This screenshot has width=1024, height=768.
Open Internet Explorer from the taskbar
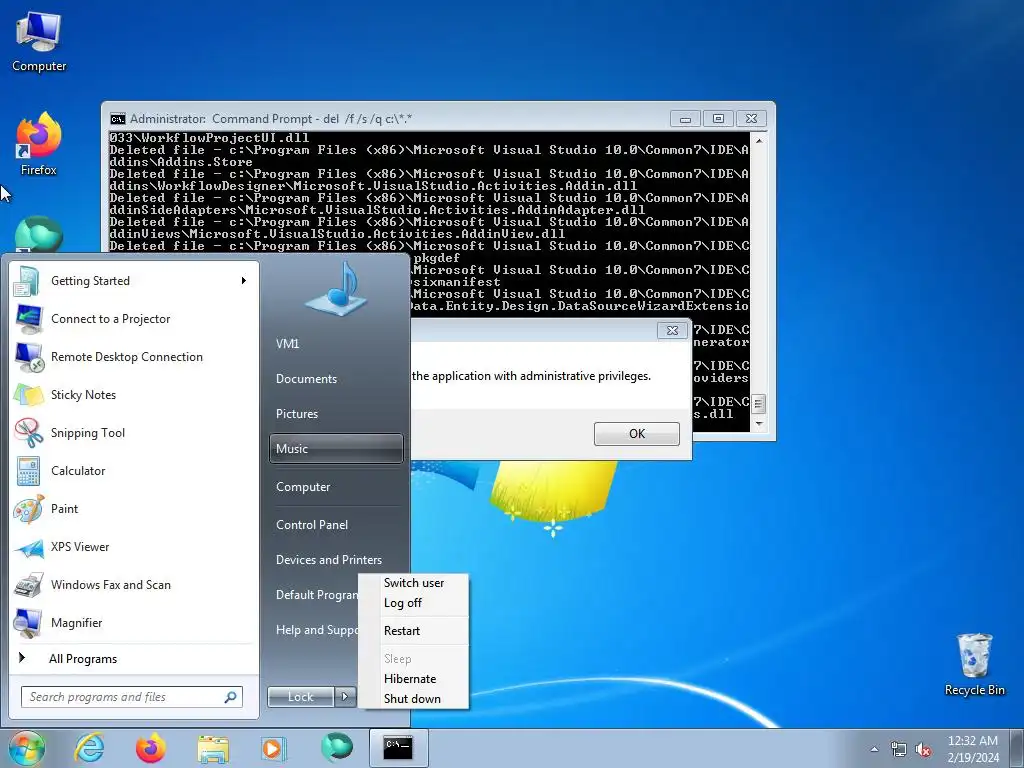coord(89,748)
